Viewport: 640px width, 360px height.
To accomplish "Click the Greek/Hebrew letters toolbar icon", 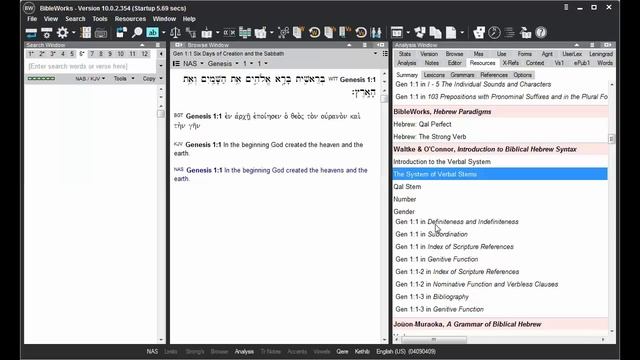I will click(229, 32).
